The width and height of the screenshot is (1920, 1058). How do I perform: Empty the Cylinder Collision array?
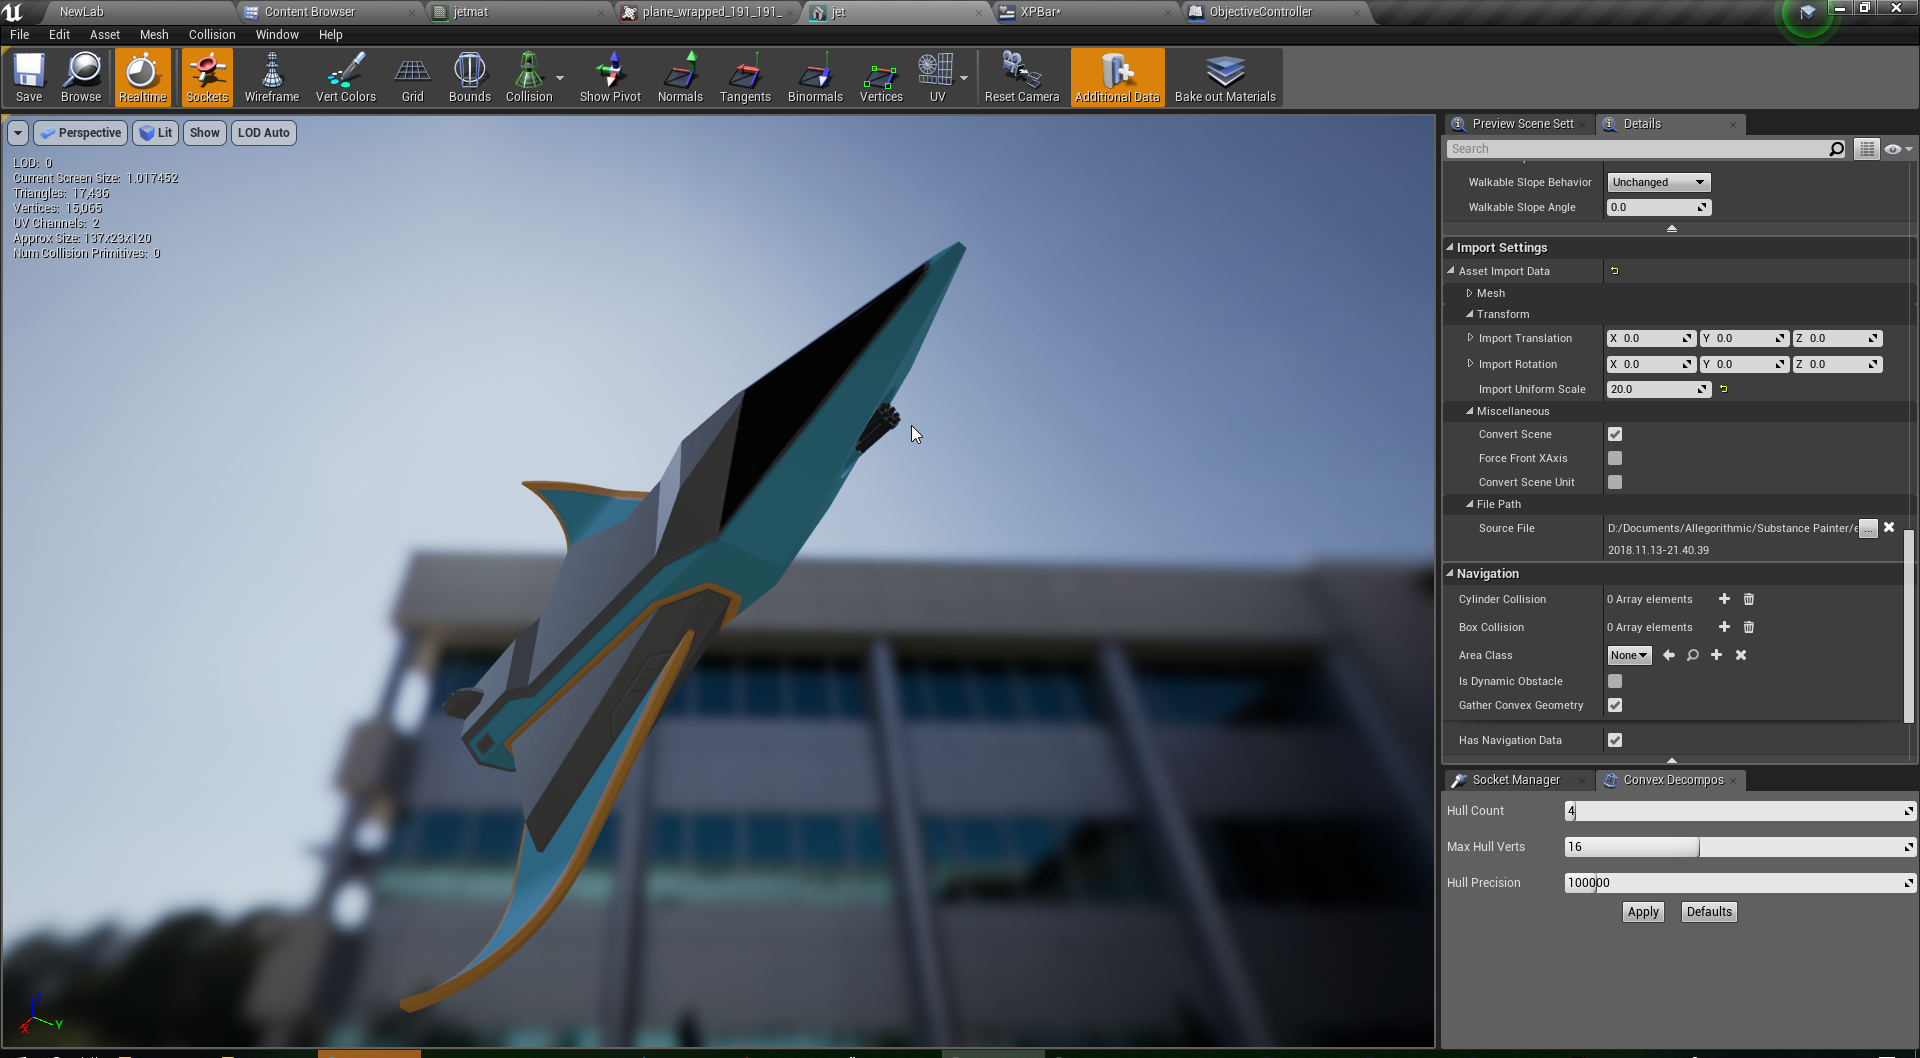pos(1749,599)
